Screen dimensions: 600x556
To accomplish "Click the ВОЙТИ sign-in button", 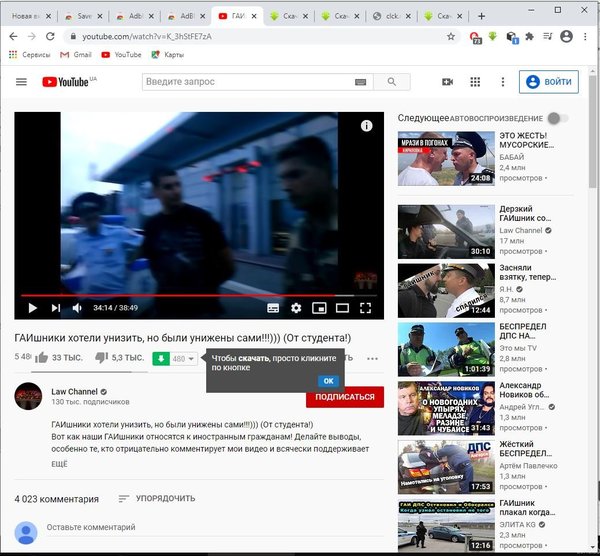I will (x=549, y=82).
